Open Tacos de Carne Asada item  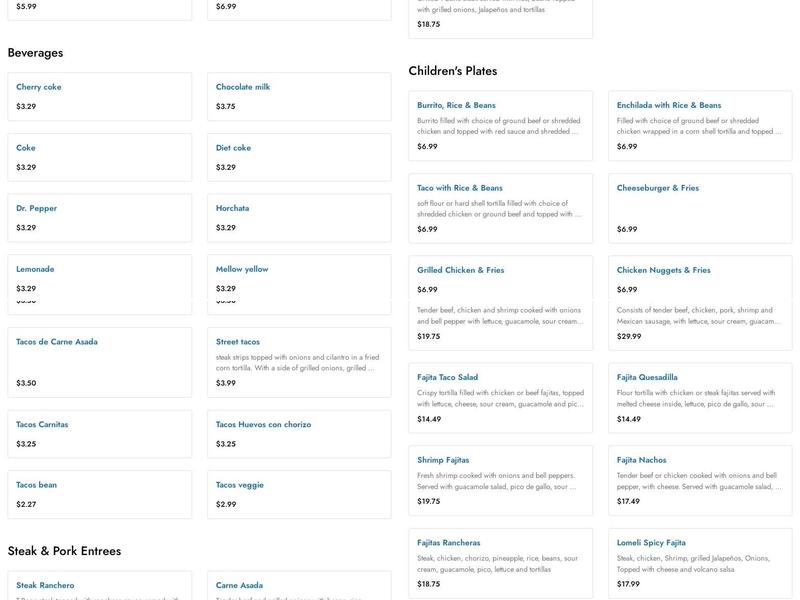point(99,362)
